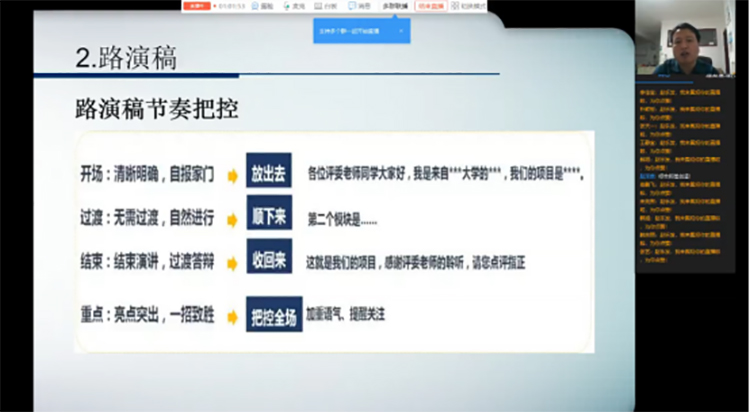Click the 2.路演稿 slide title

126,57
